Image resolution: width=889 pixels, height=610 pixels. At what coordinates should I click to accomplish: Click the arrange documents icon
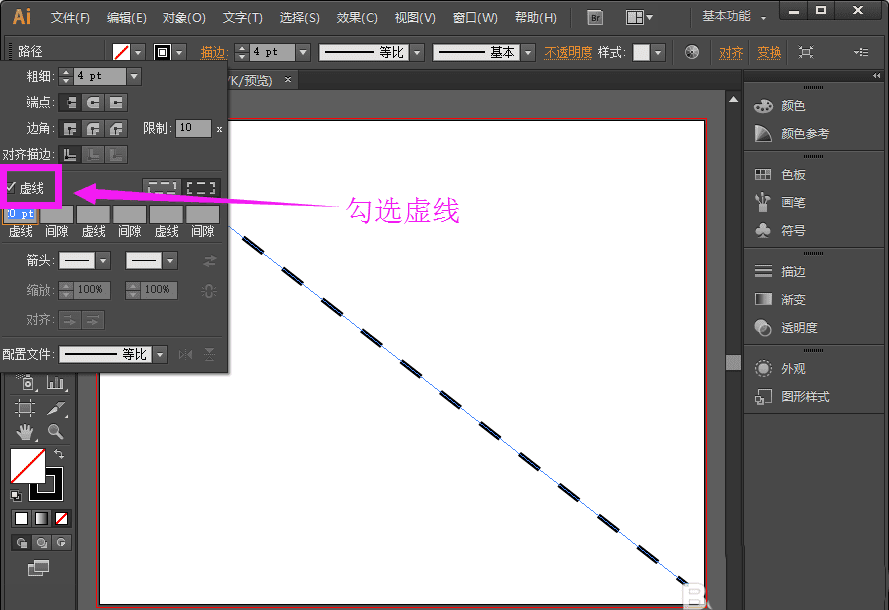pyautogui.click(x=639, y=18)
